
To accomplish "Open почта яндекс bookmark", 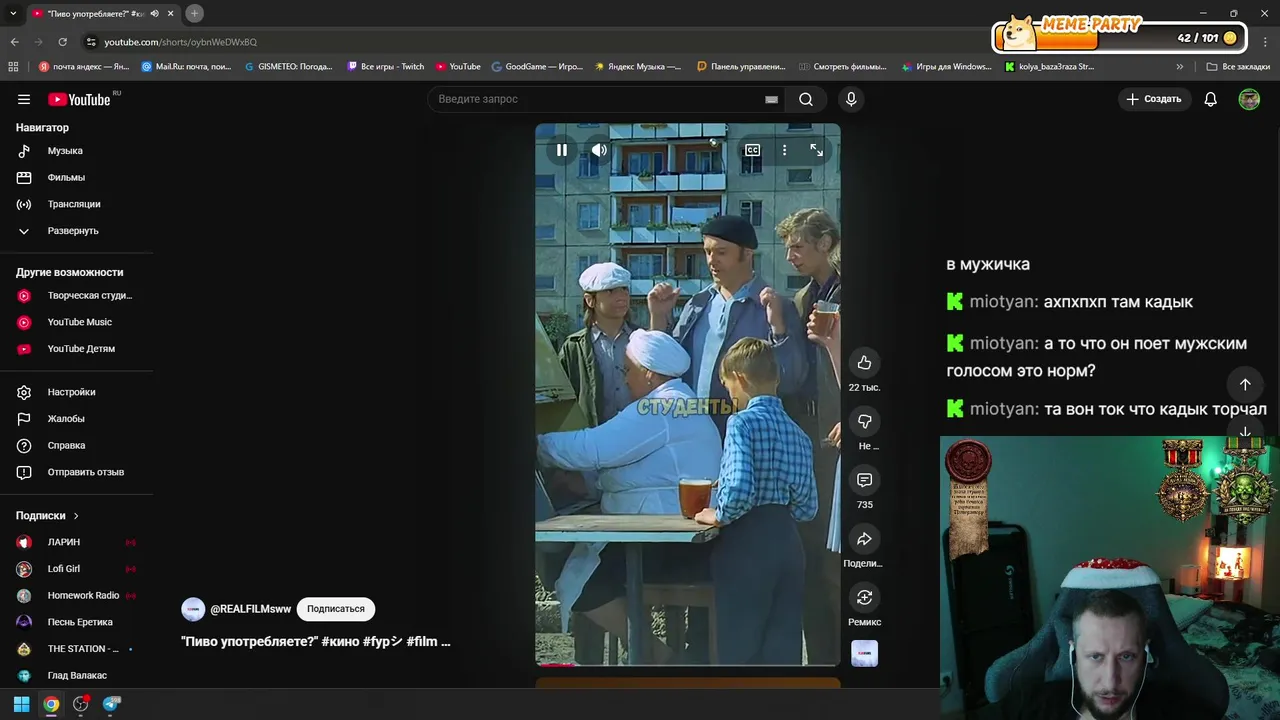I will pos(84,67).
